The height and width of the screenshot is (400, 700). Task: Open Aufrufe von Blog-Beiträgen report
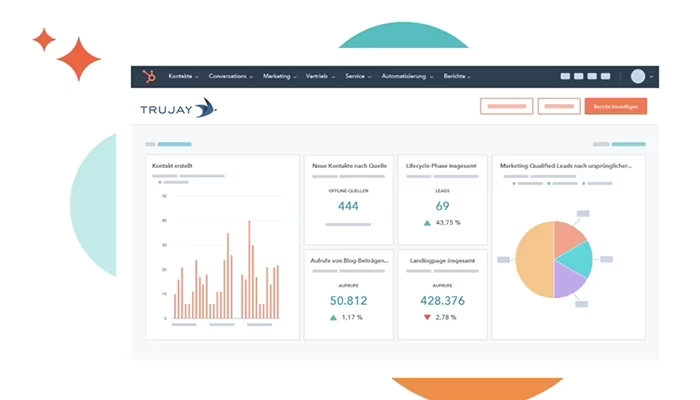pyautogui.click(x=349, y=261)
